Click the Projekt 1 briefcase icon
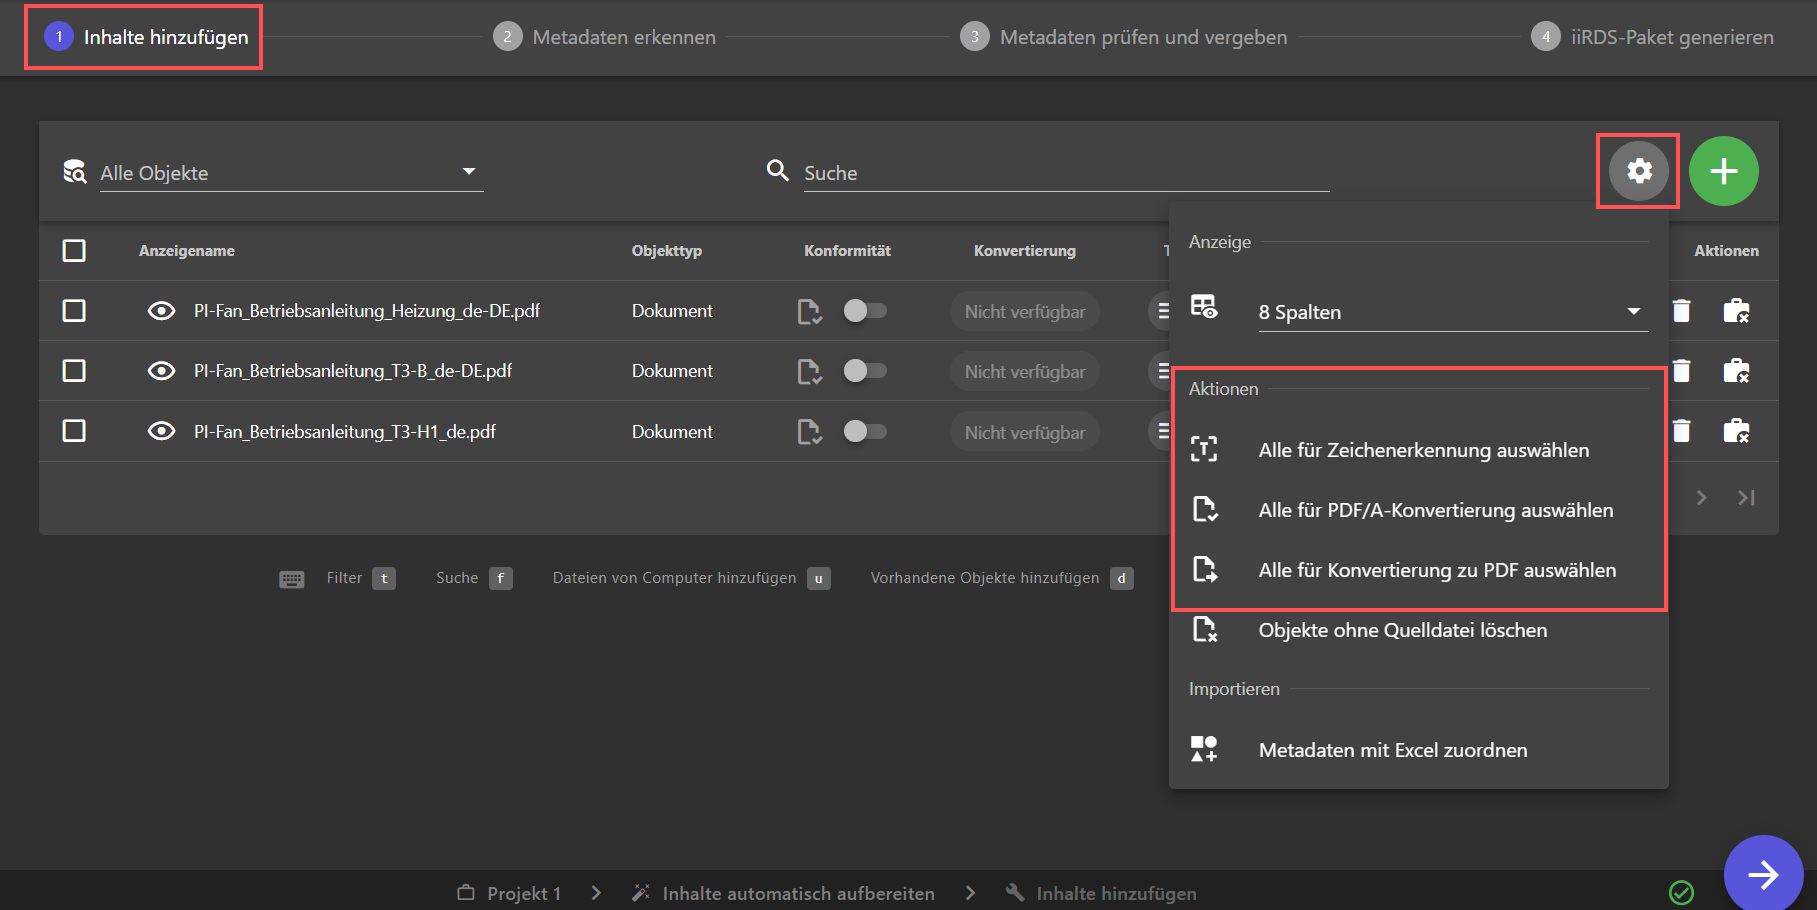 [466, 892]
